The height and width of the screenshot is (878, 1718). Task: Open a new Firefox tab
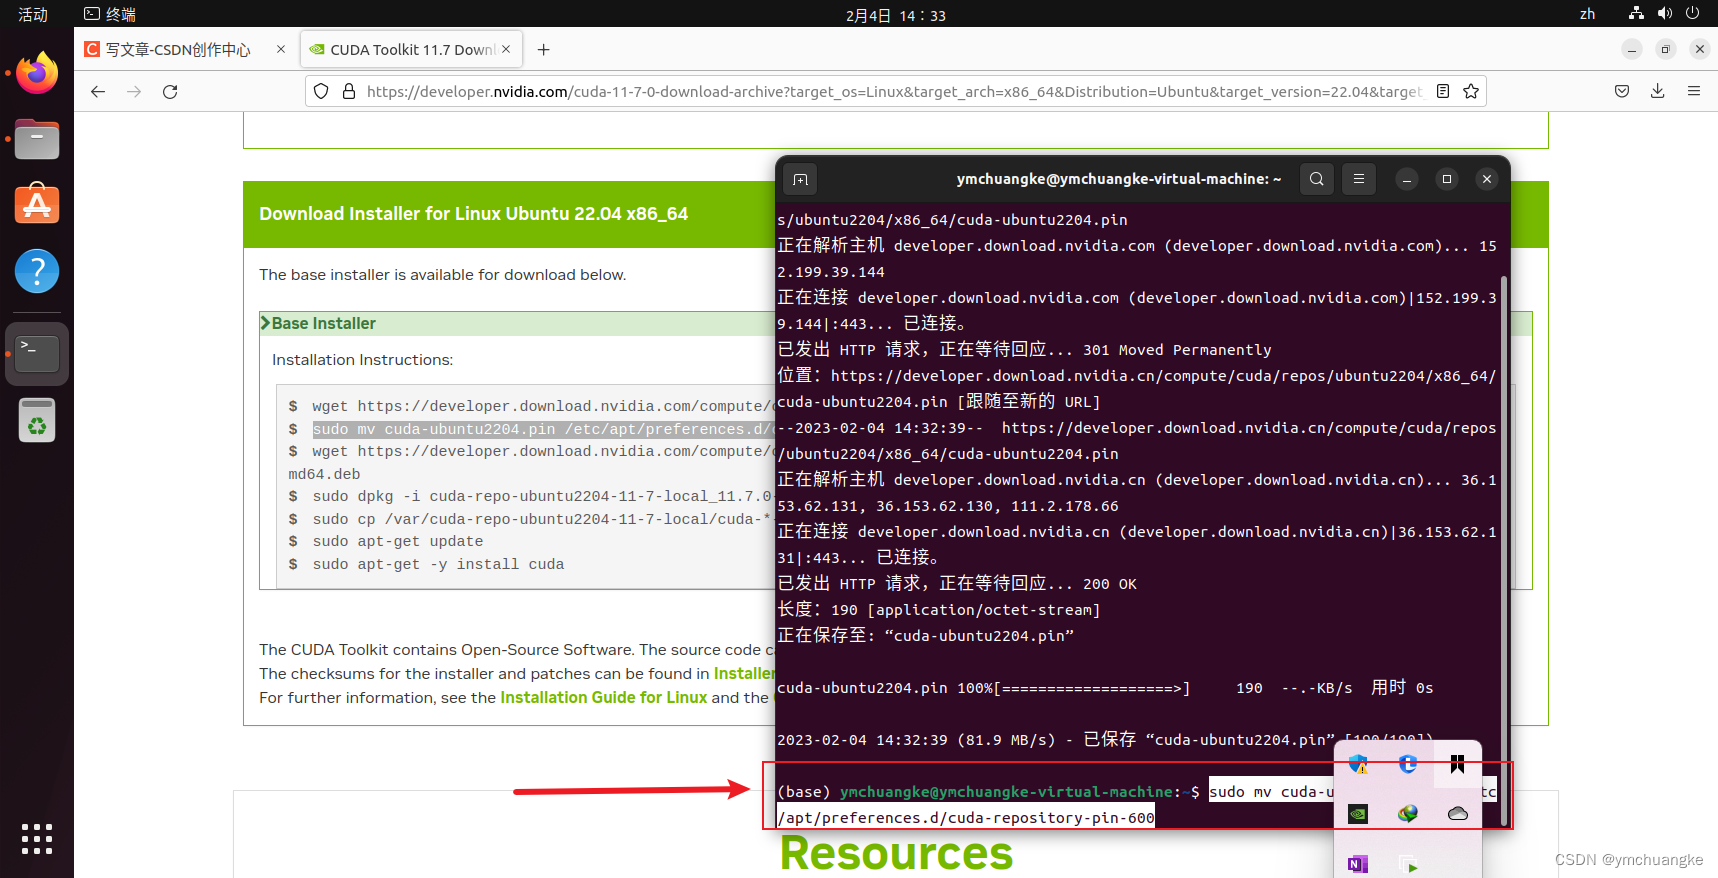coord(543,49)
